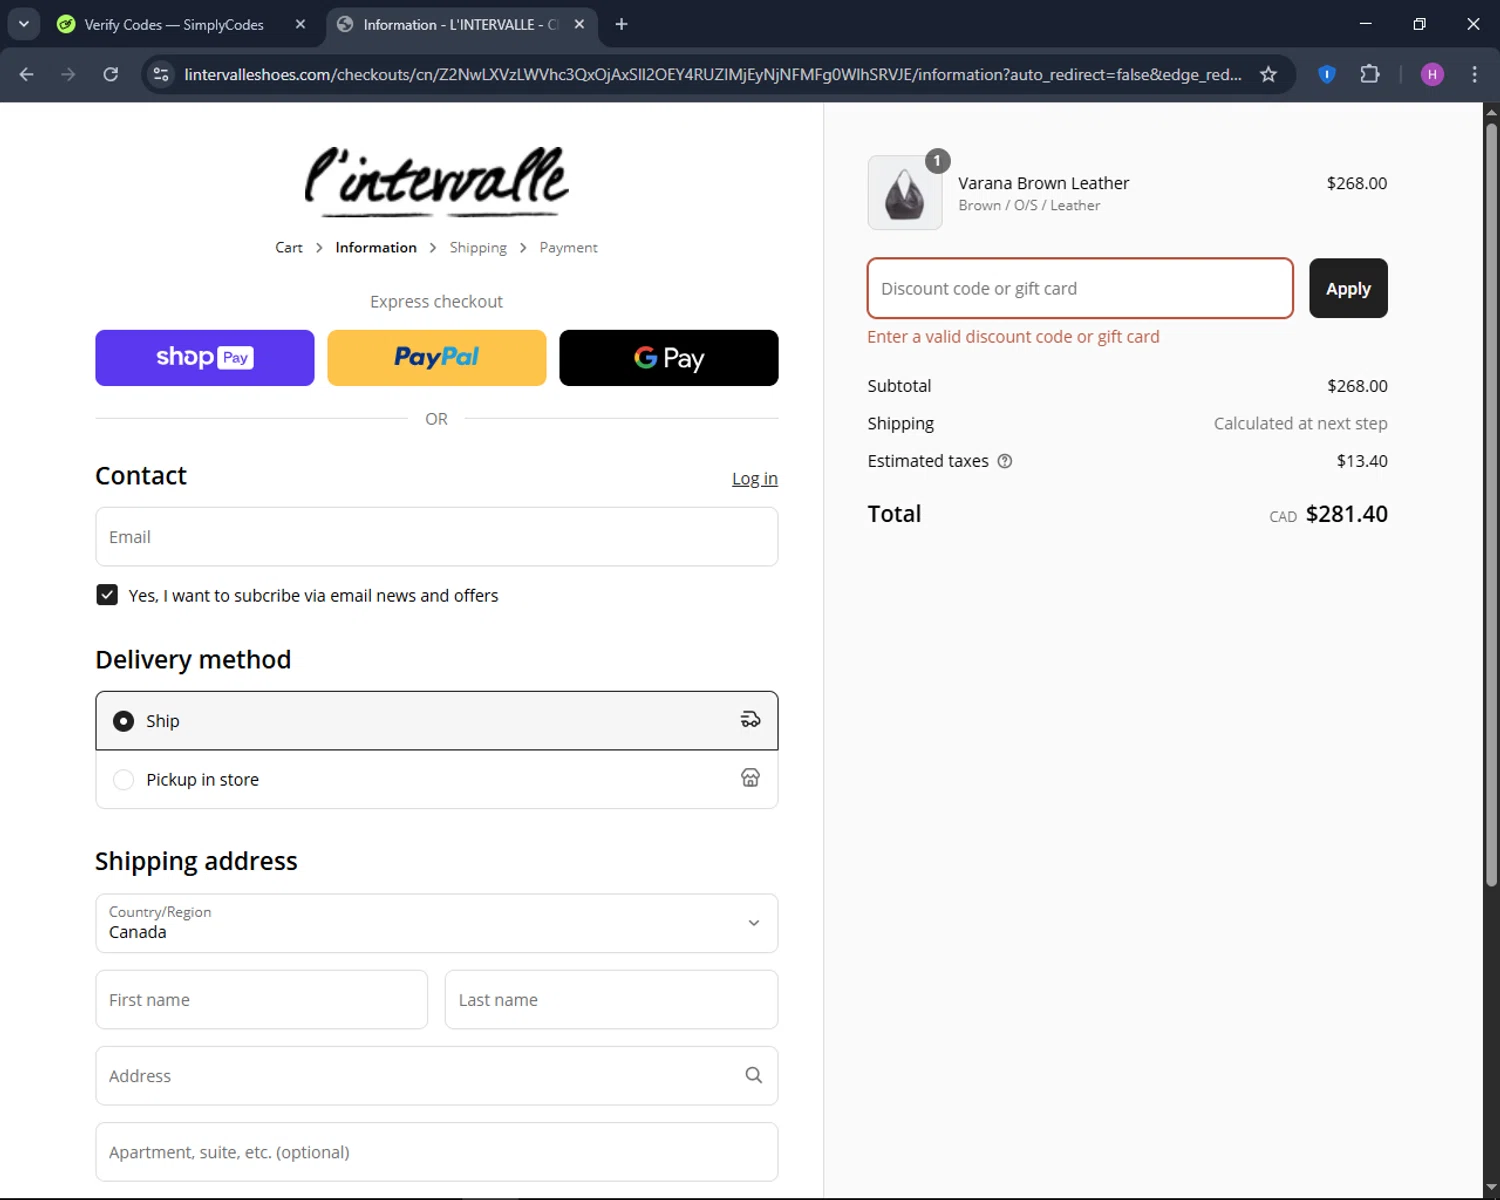1500x1200 pixels.
Task: Click the scrollbar up arrow
Action: coord(1491,111)
